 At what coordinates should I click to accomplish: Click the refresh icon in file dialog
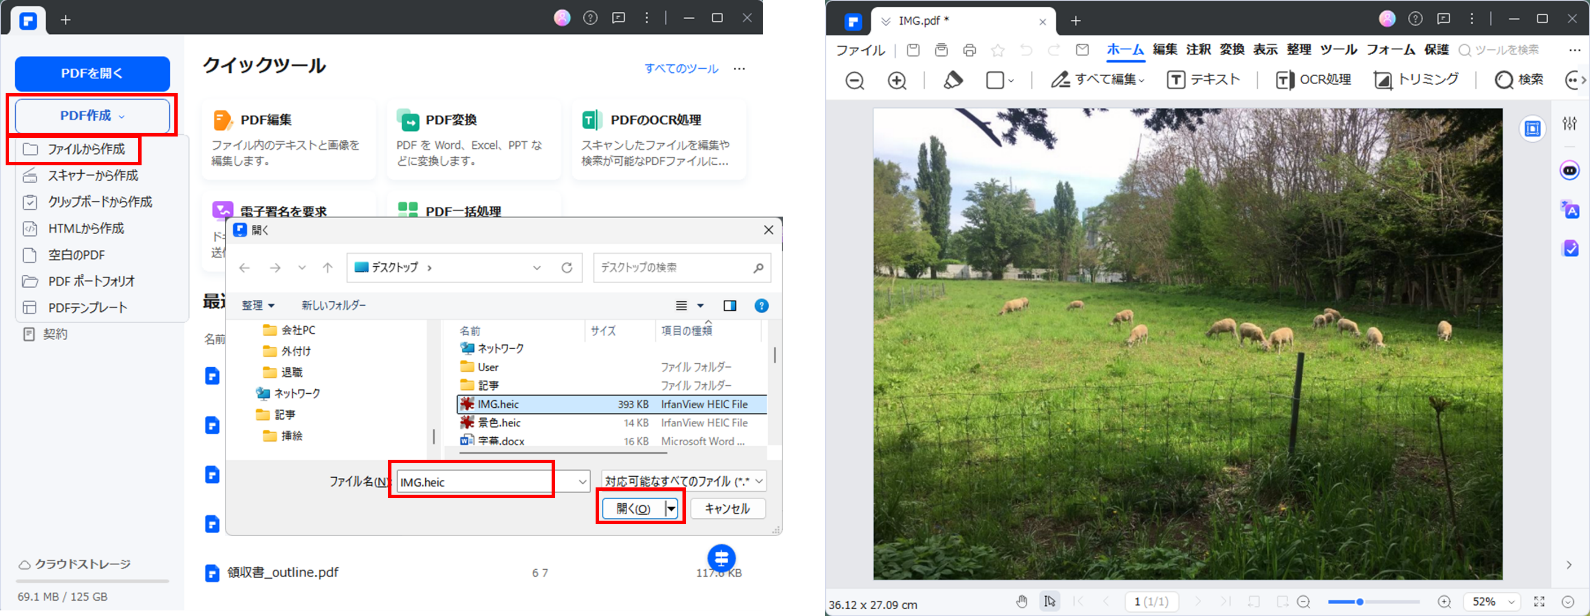[567, 268]
